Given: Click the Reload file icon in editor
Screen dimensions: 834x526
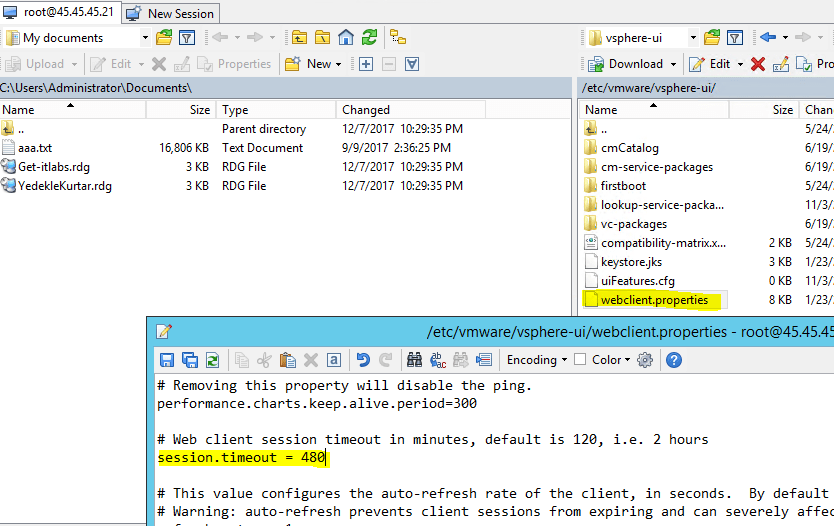Looking at the screenshot, I should (x=212, y=360).
